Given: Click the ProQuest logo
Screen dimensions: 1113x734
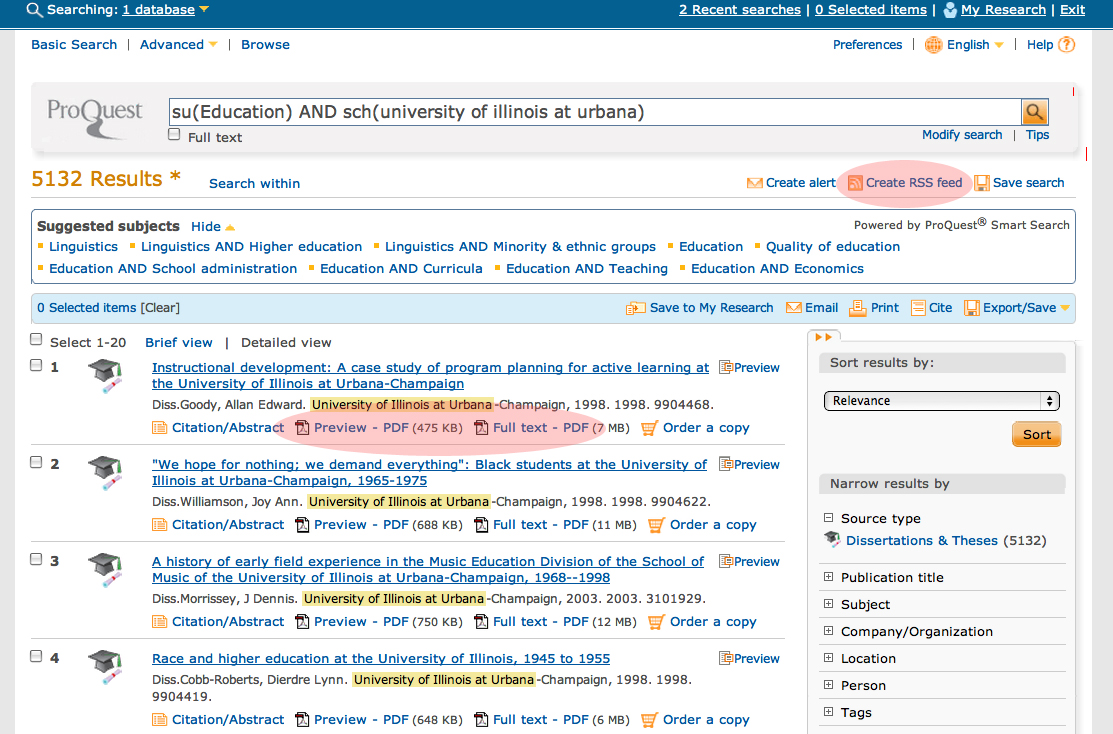Looking at the screenshot, I should click(94, 118).
